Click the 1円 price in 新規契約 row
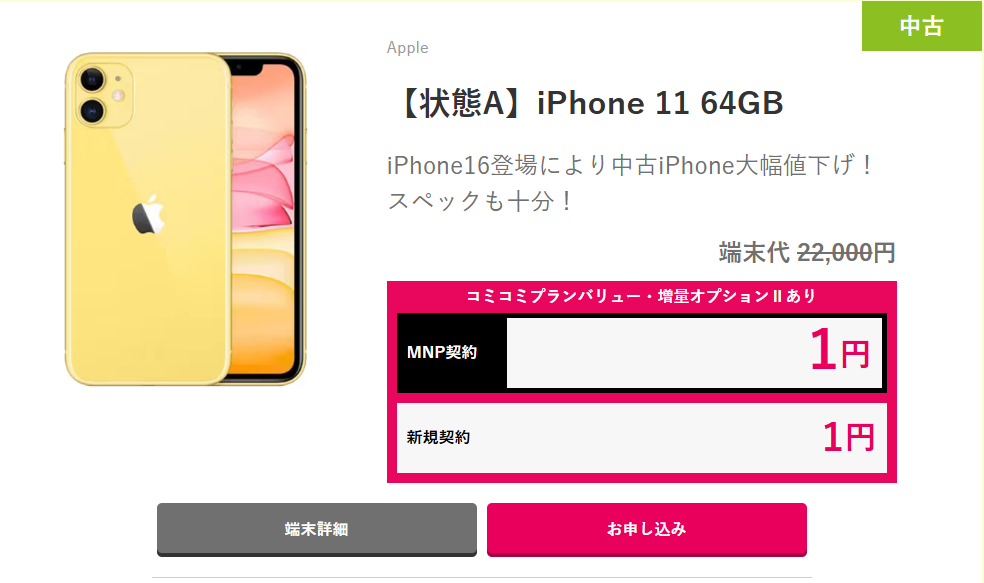984x583 pixels. point(848,437)
